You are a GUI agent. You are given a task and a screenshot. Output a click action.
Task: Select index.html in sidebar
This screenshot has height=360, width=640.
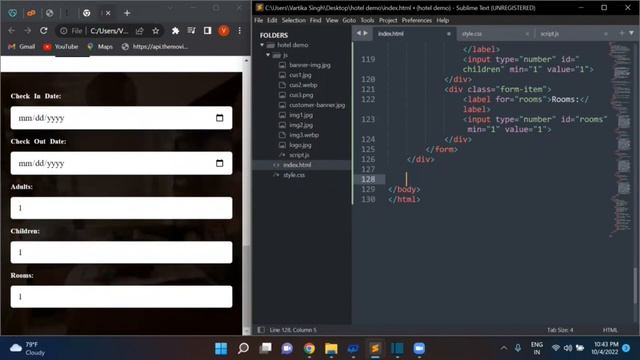[x=297, y=165]
